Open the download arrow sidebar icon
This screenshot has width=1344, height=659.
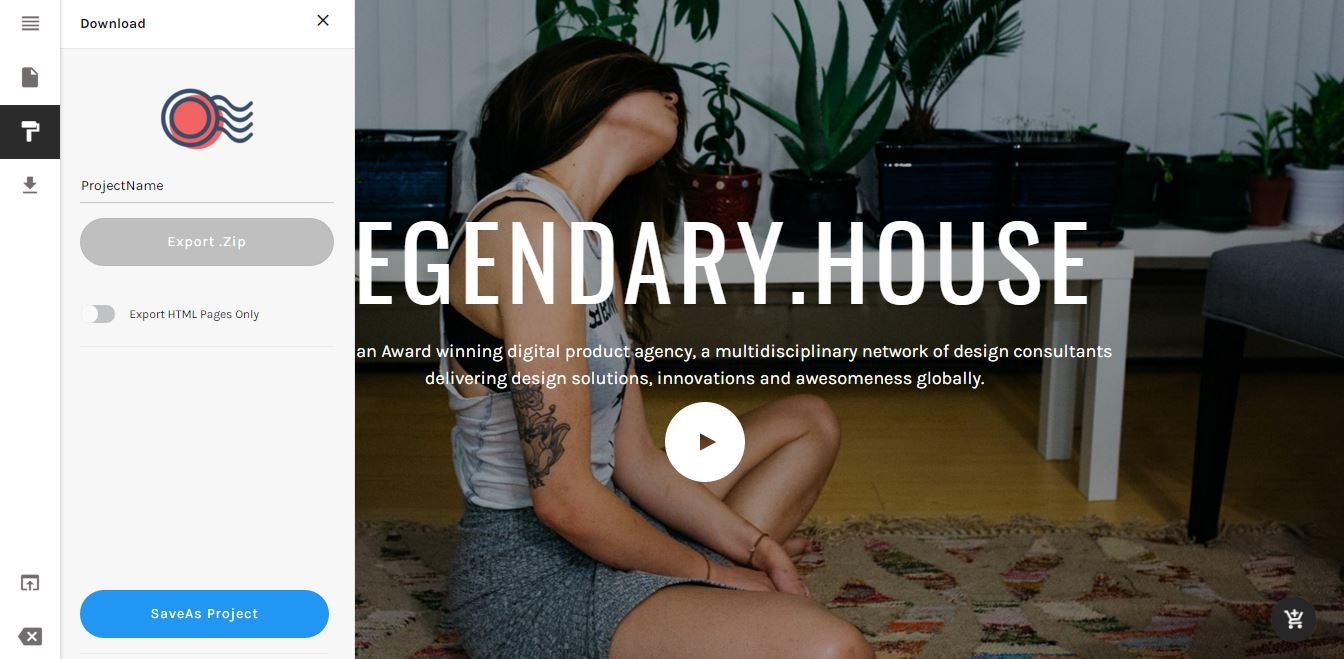pyautogui.click(x=30, y=185)
